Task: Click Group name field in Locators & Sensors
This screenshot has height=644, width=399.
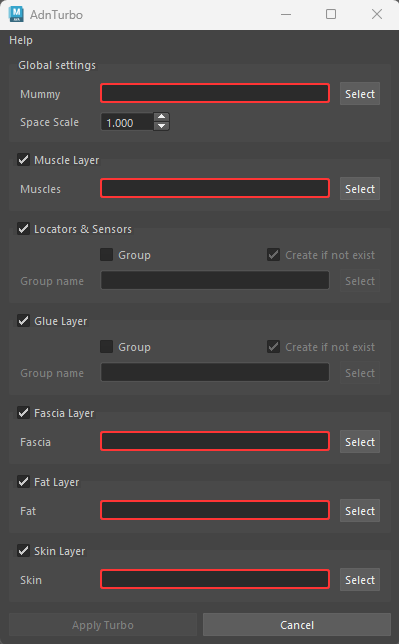Action: click(x=215, y=280)
